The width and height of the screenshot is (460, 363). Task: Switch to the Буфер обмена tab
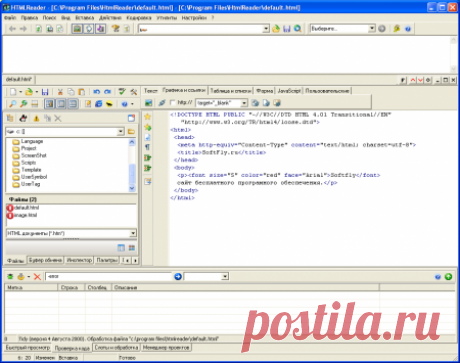pos(45,260)
